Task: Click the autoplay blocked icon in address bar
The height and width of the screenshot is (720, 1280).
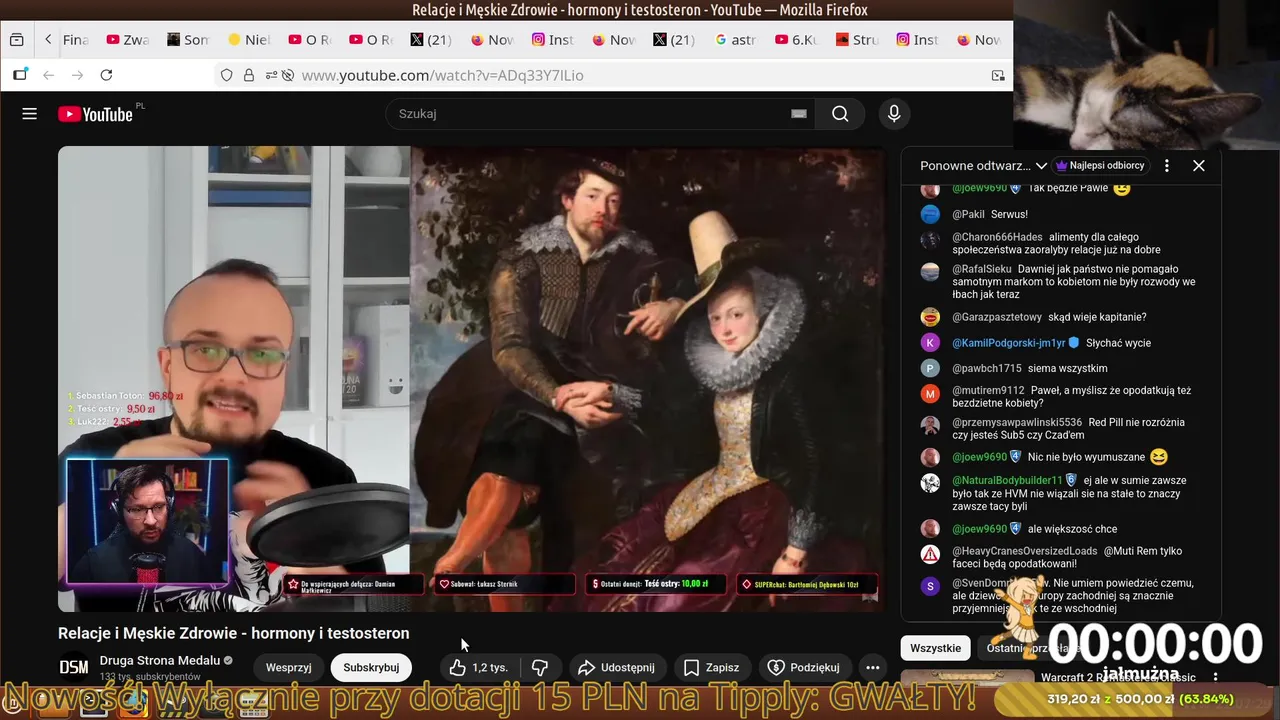Action: [288, 75]
